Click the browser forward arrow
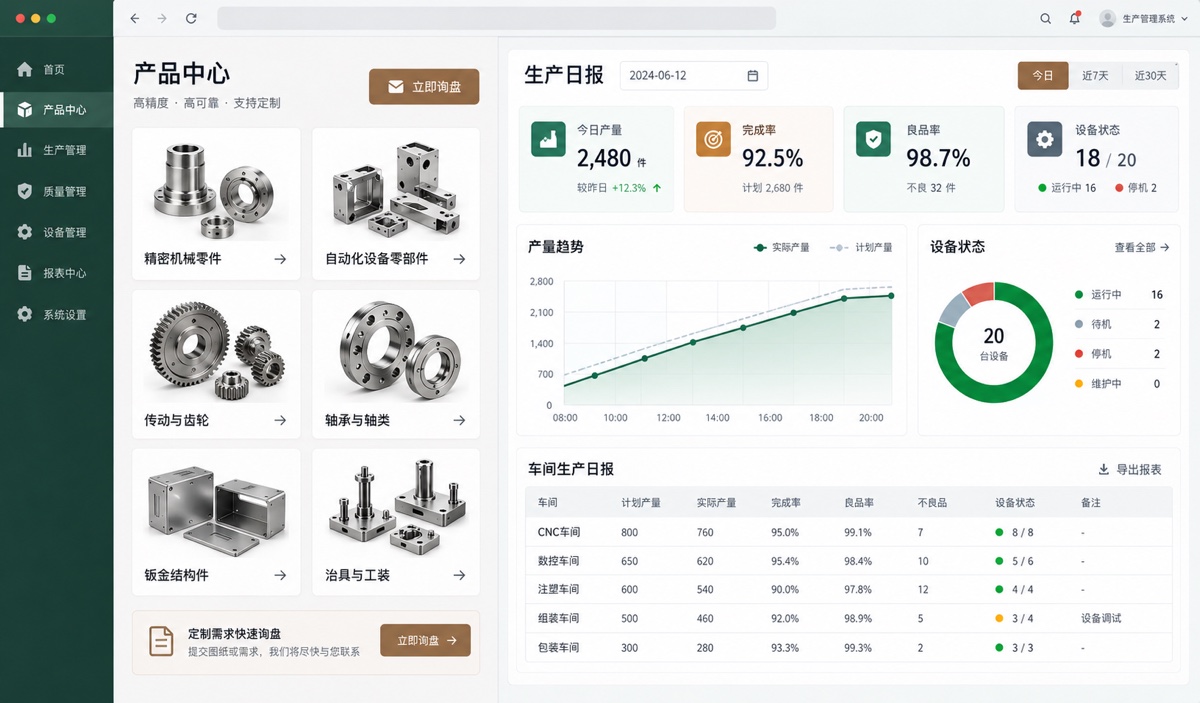 click(x=162, y=18)
